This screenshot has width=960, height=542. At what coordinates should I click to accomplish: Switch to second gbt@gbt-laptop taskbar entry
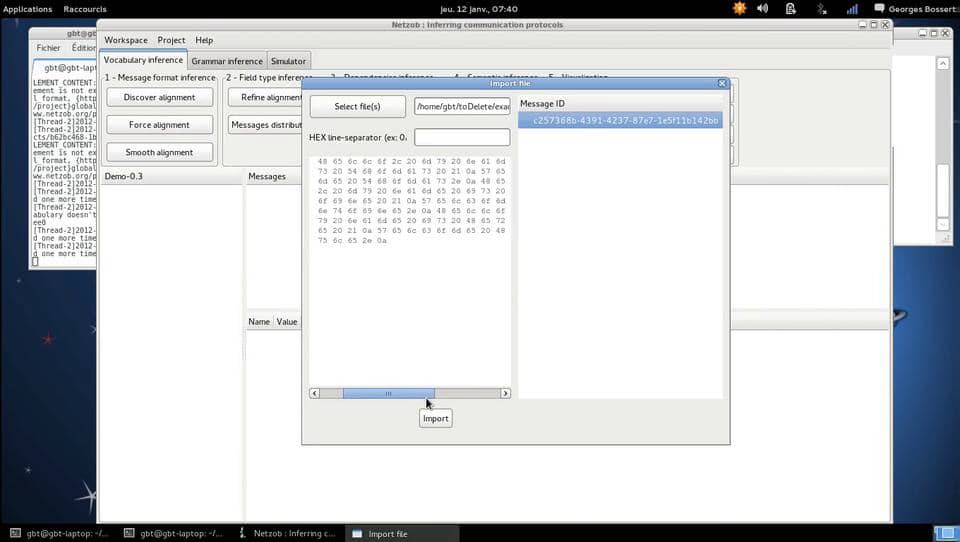coord(174,533)
